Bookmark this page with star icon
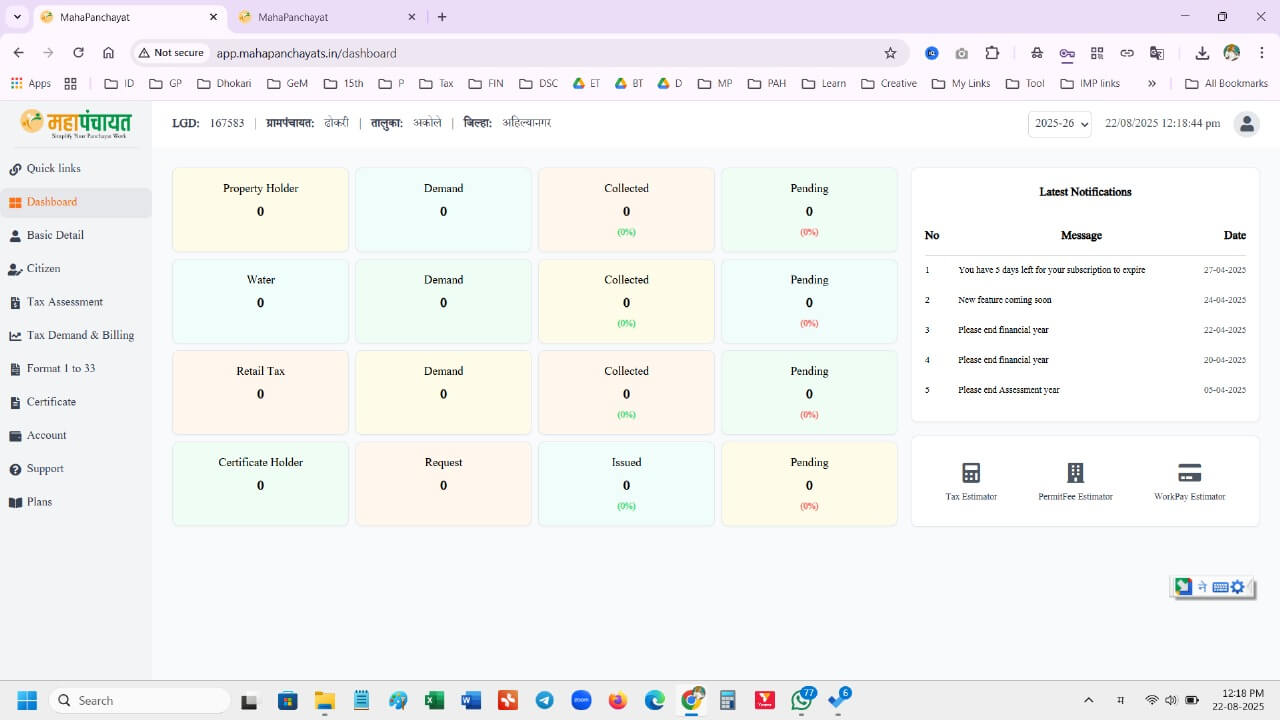 point(890,53)
